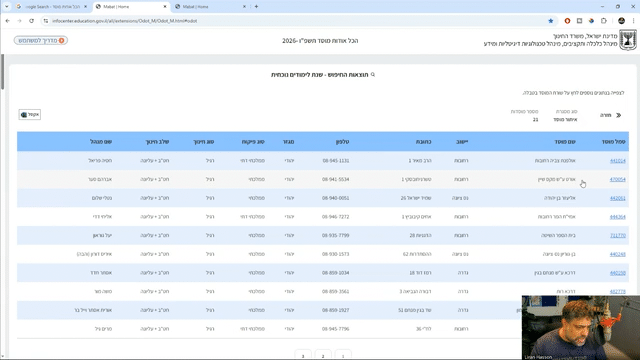Switch to the second Mabat | Home tab

211,7
